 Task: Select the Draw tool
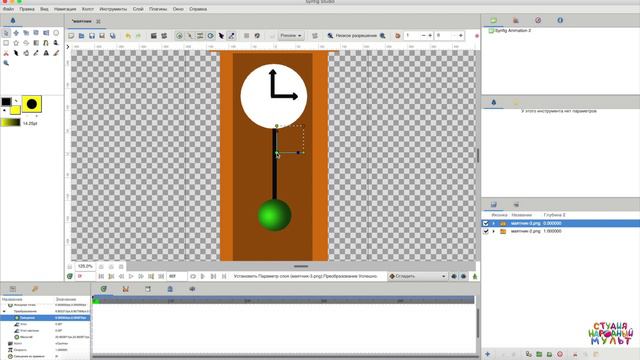pos(56,42)
